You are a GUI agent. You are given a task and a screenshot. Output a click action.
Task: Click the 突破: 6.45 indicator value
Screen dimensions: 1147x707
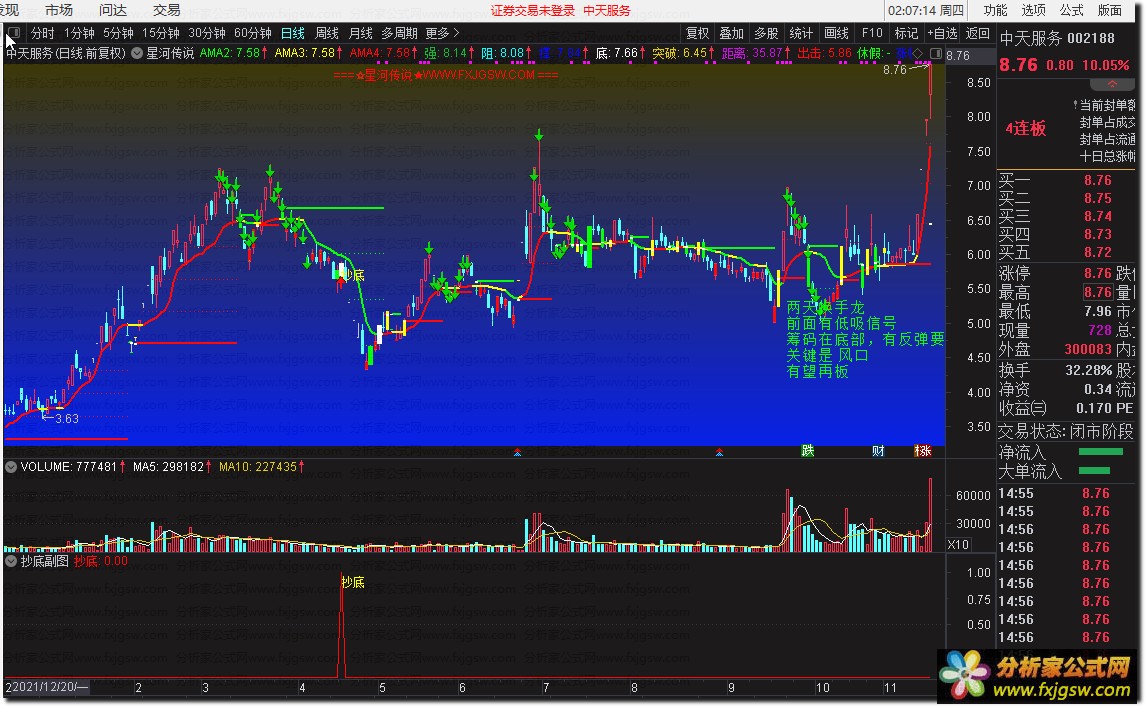683,53
